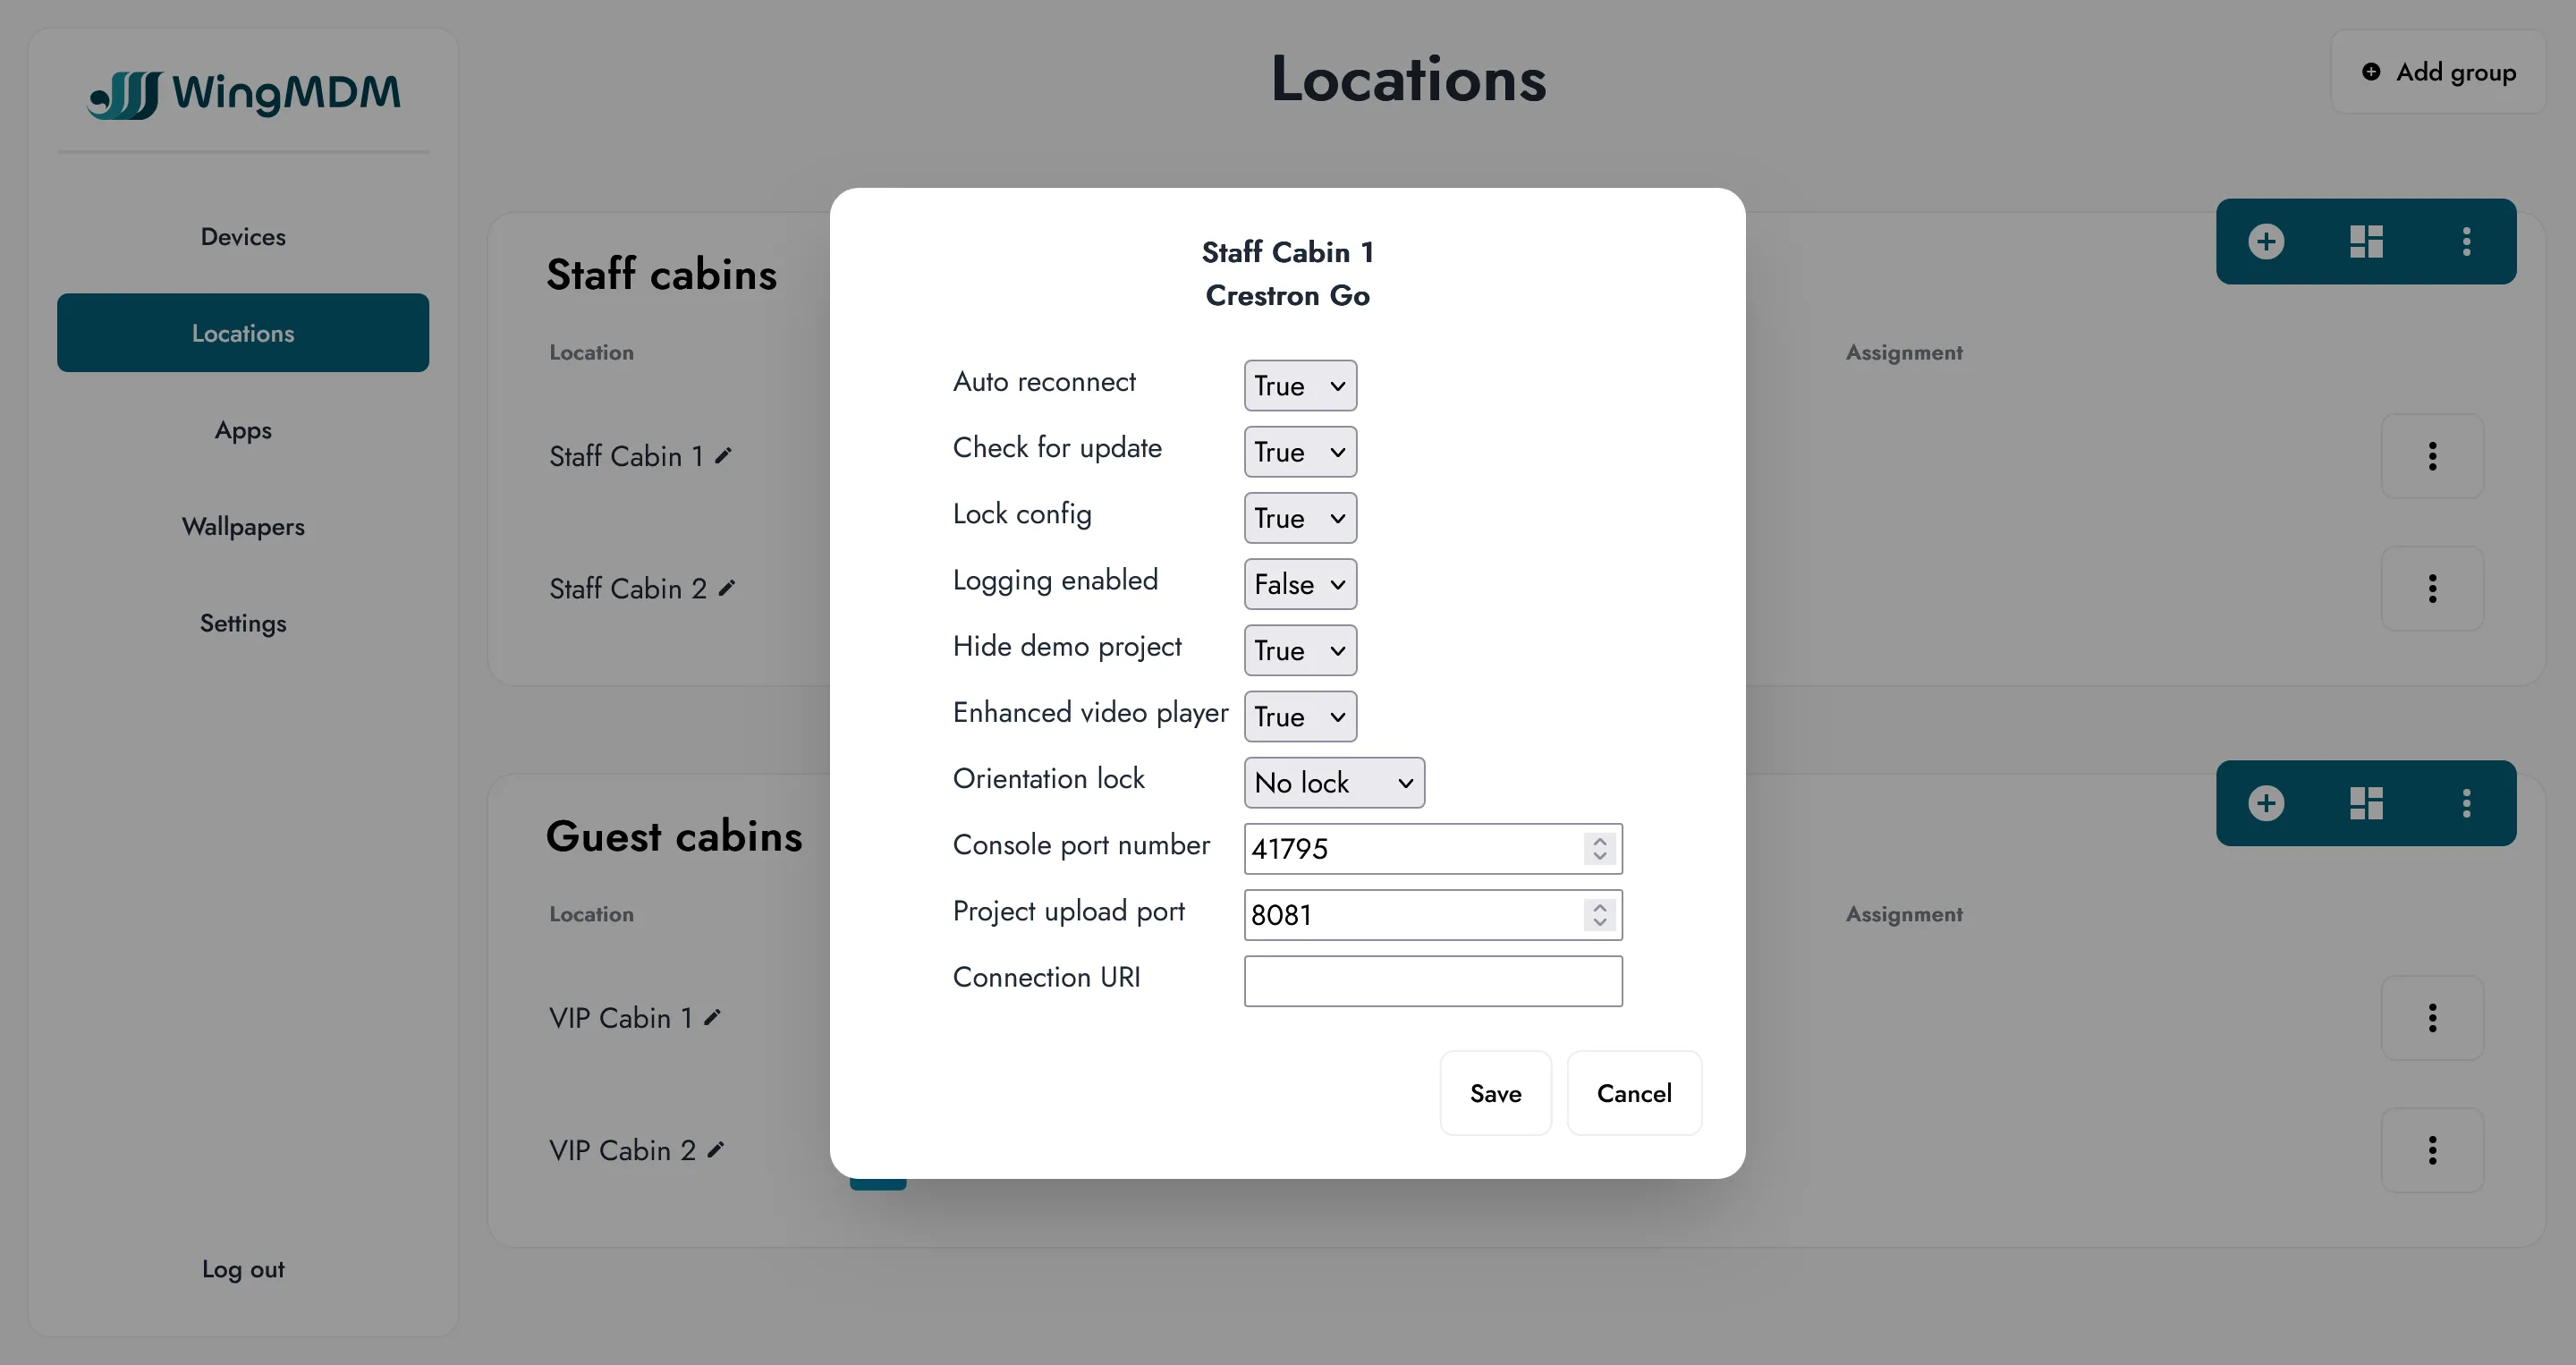Viewport: 2576px width, 1365px height.
Task: Open Apps section in sidebar
Action: pyautogui.click(x=243, y=430)
